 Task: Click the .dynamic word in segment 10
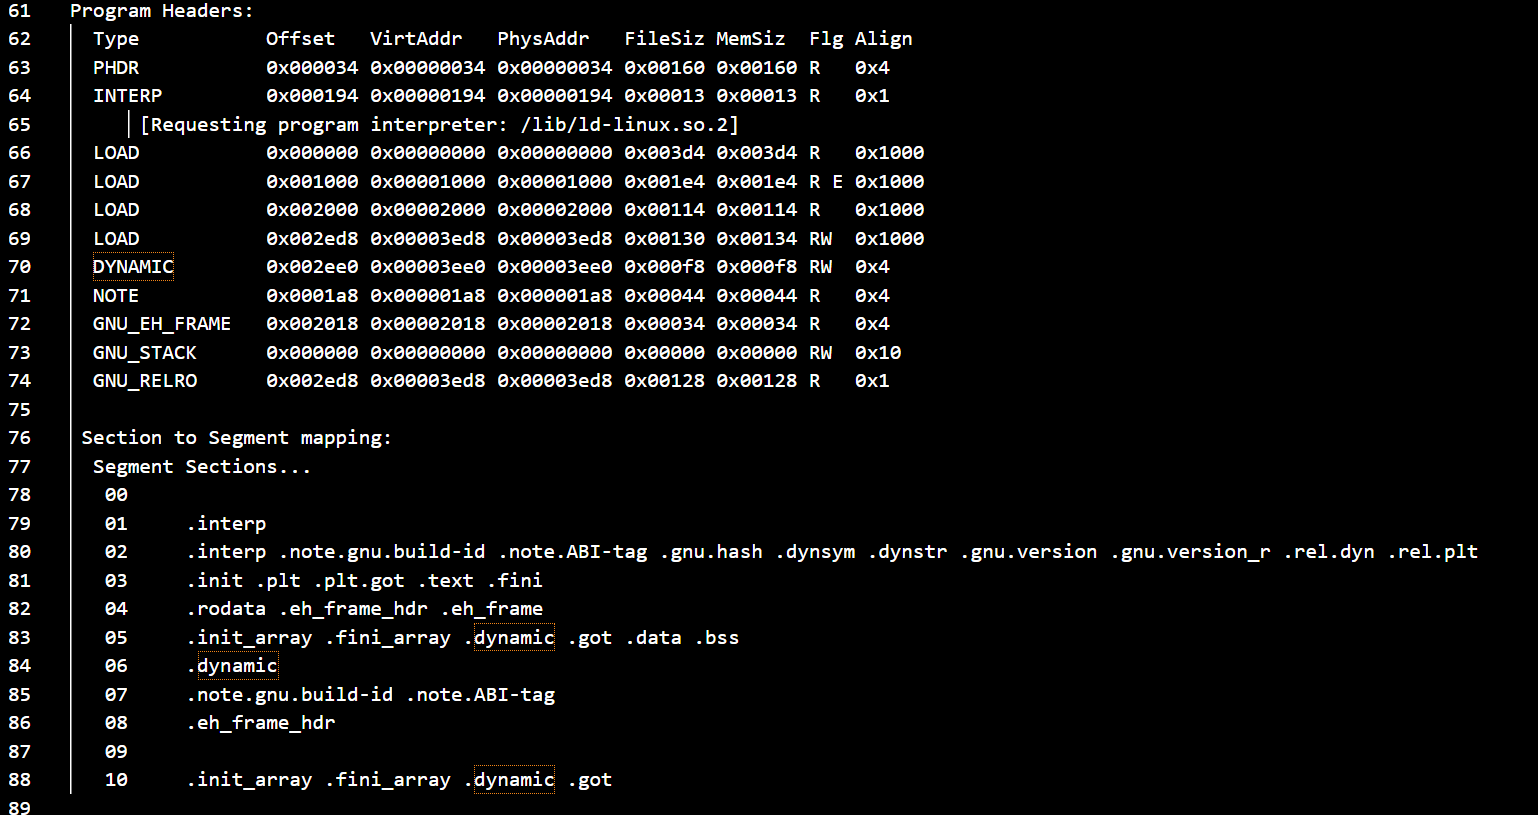(x=514, y=780)
